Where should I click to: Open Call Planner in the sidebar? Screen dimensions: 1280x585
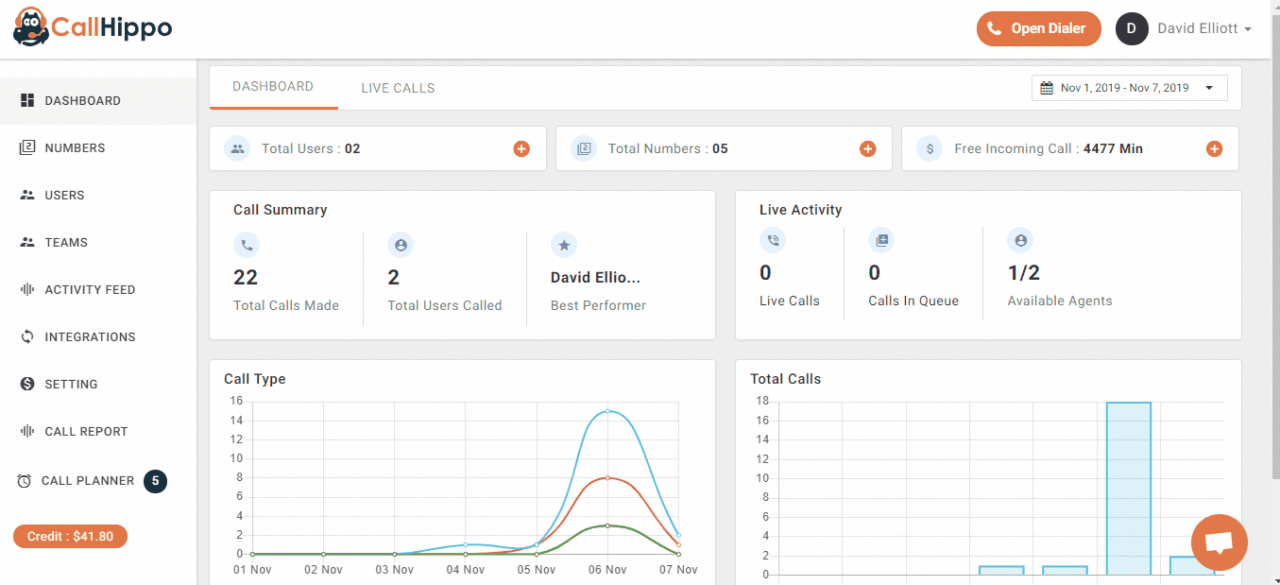point(98,481)
